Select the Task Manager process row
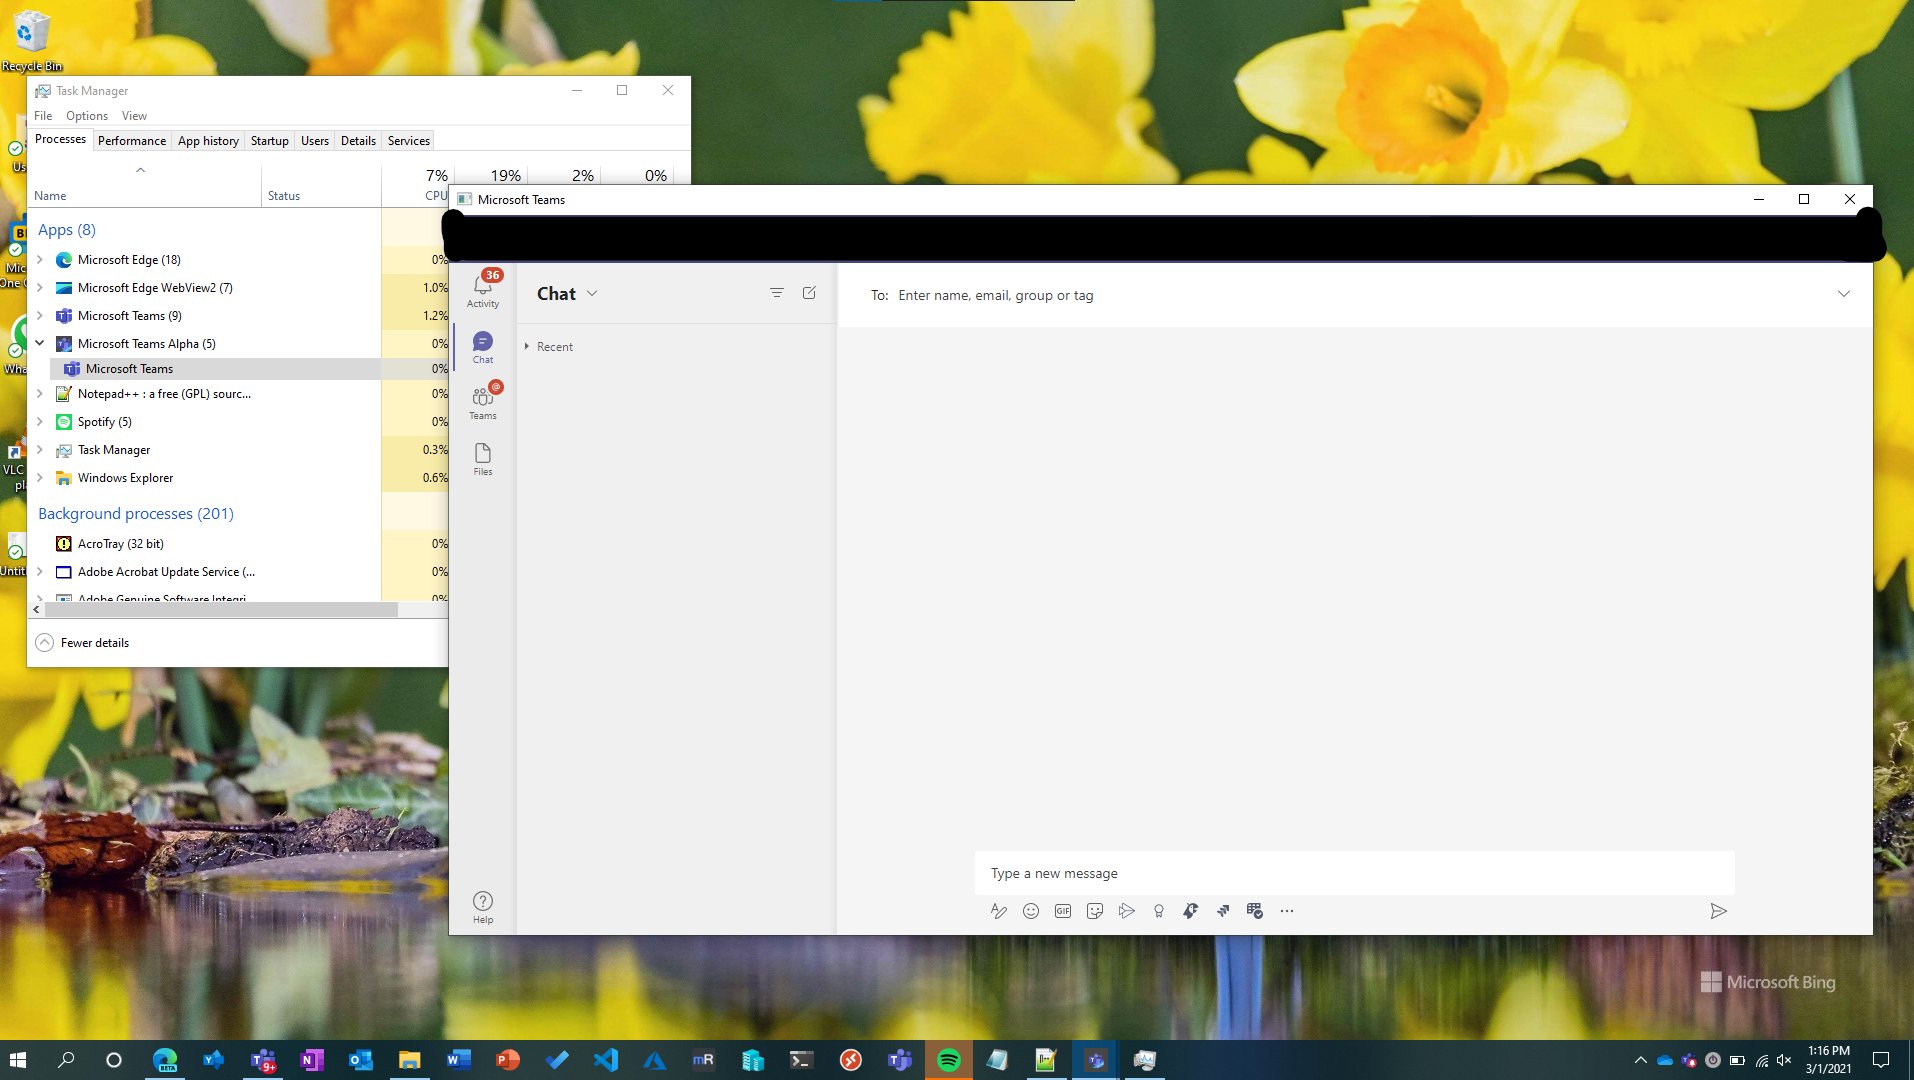This screenshot has width=1914, height=1080. pos(205,450)
